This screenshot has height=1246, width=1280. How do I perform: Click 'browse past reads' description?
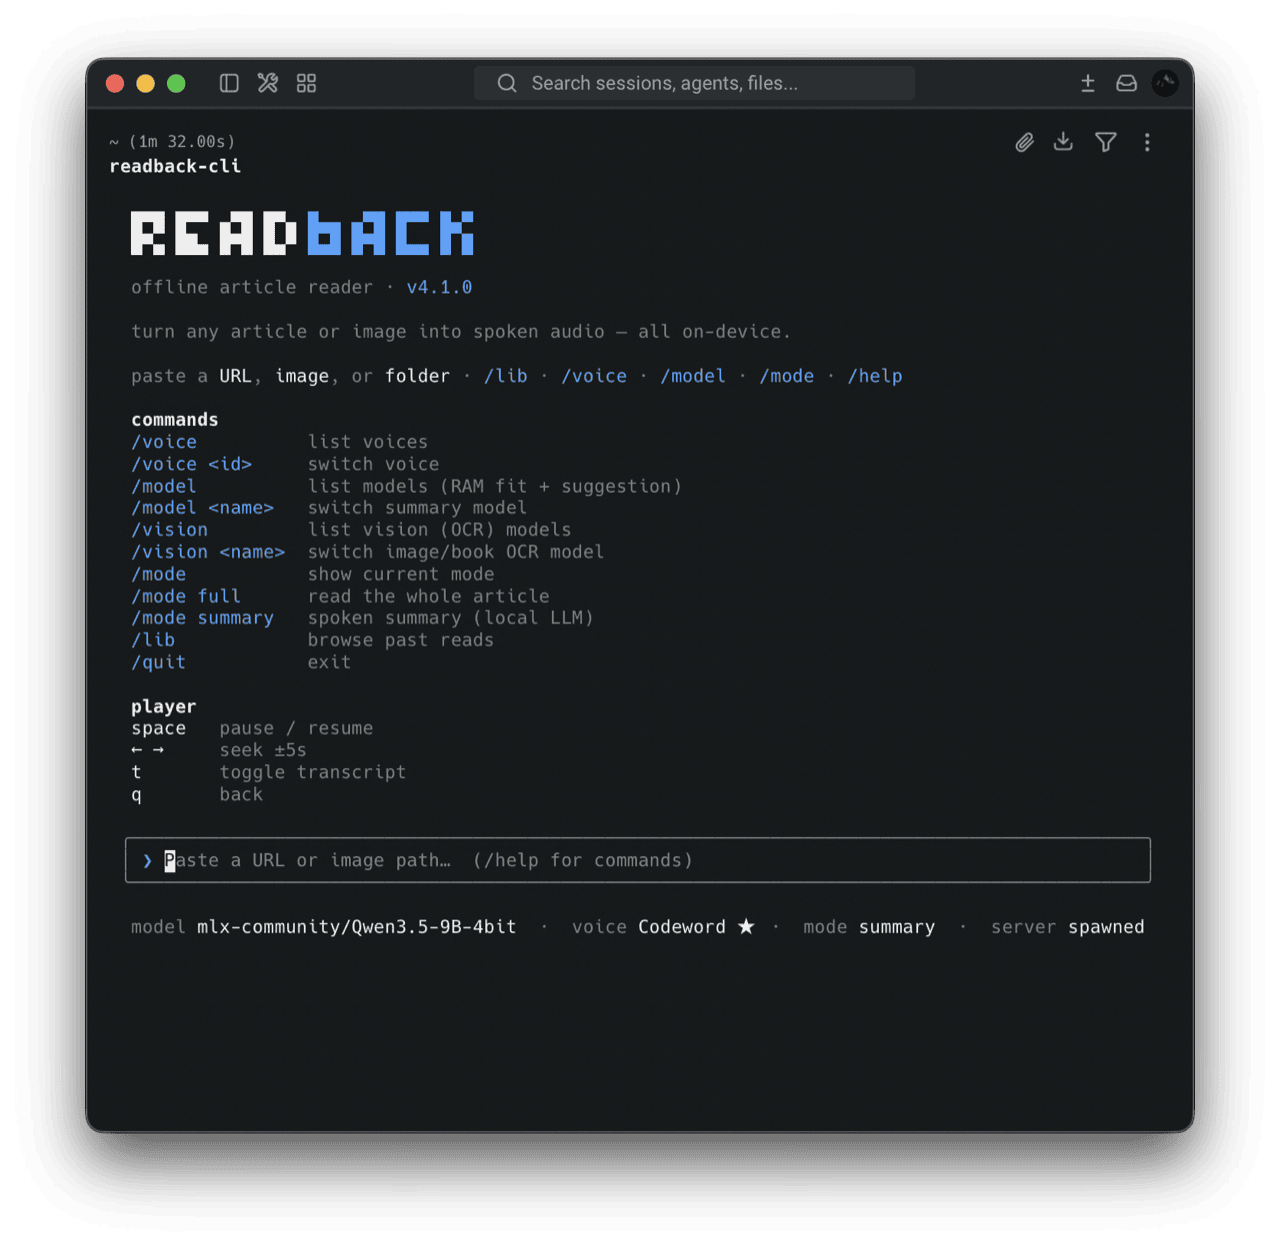[x=401, y=640]
